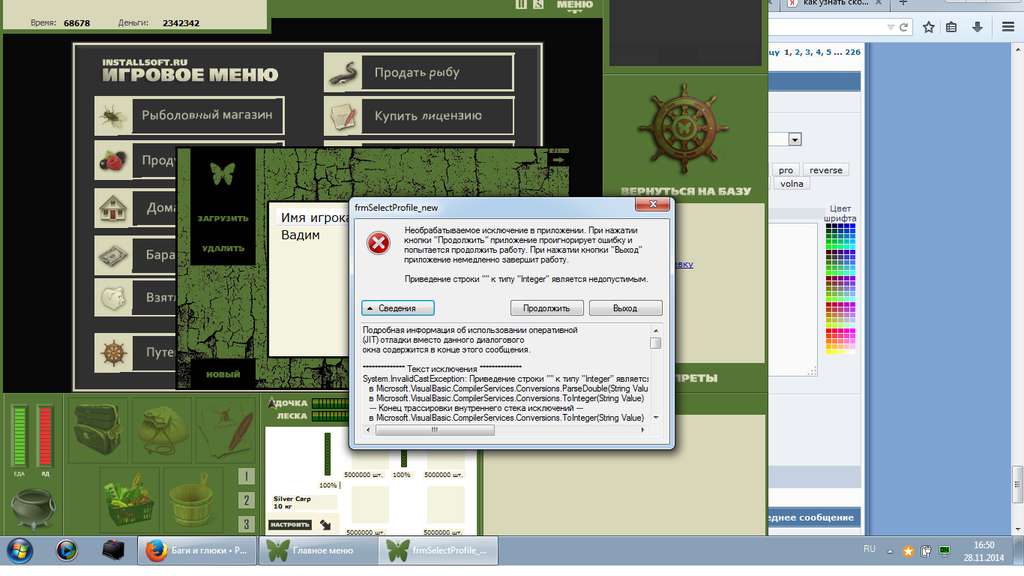Click the ВЕРНУТЬСЯ НА БАЗУ label

[685, 191]
